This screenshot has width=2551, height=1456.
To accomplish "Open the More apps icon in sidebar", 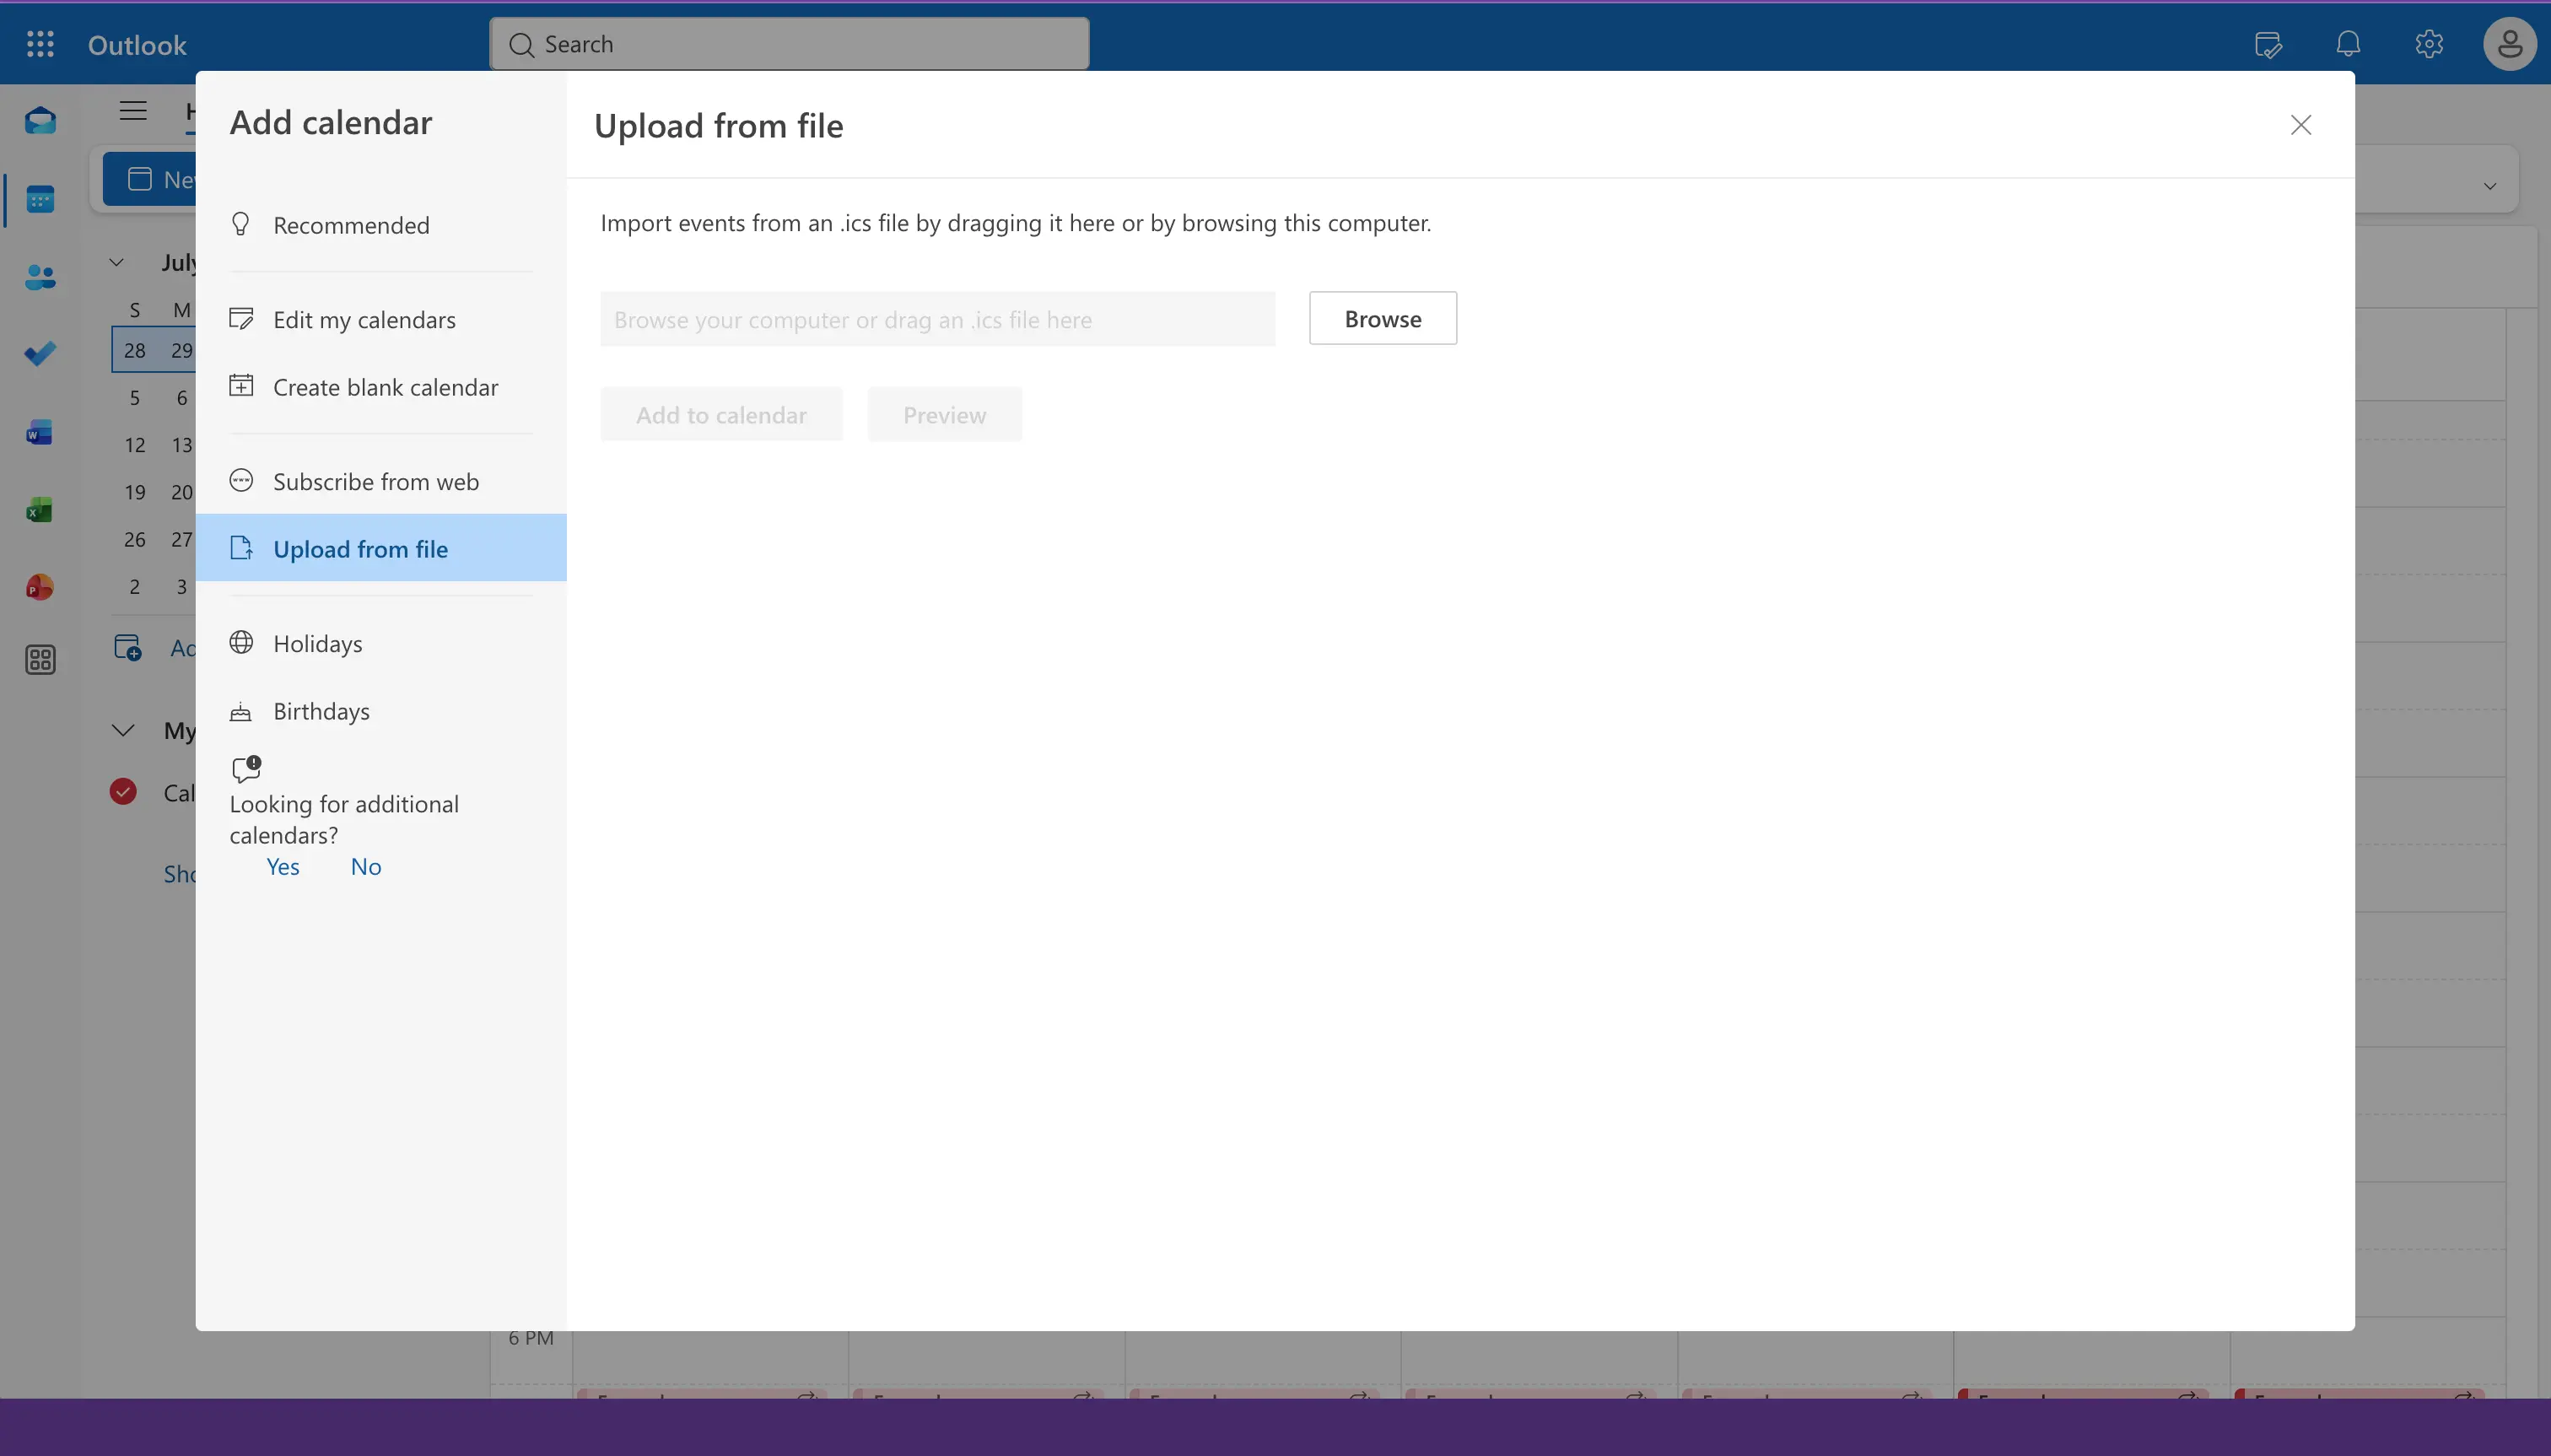I will click(40, 660).
